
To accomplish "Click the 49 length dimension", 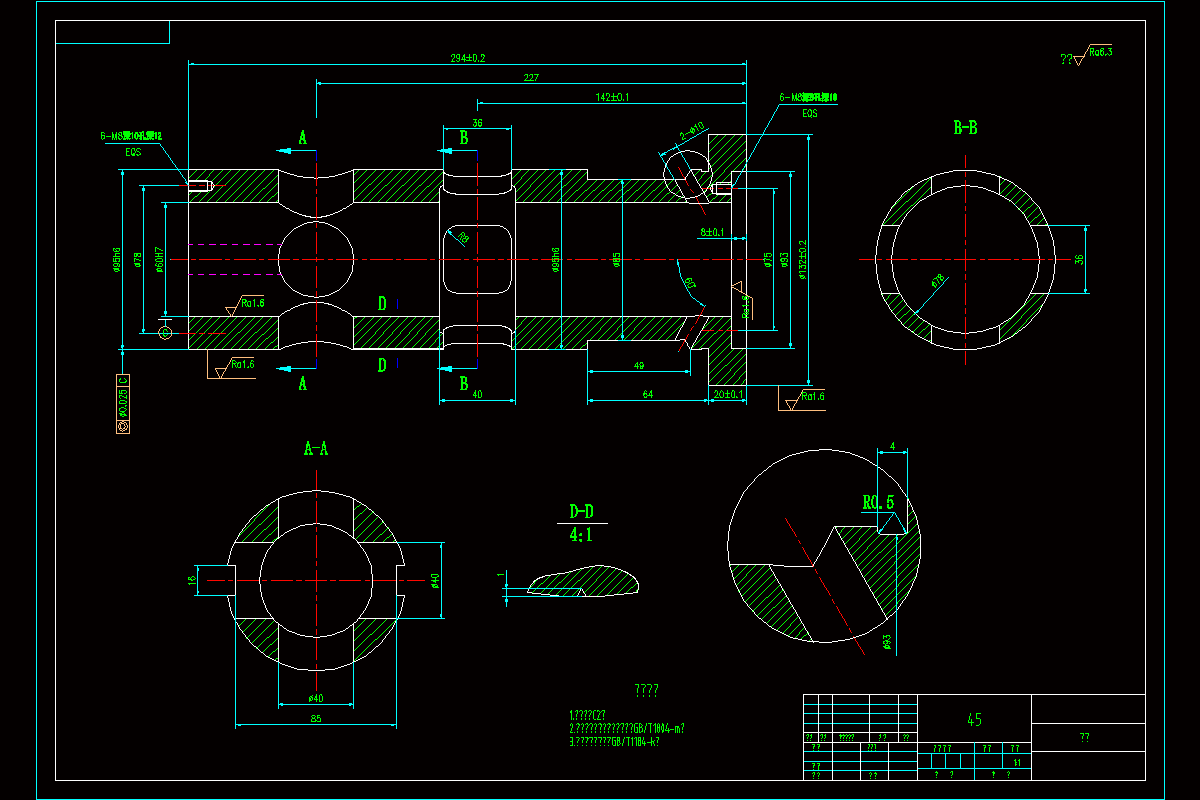I will pos(639,366).
